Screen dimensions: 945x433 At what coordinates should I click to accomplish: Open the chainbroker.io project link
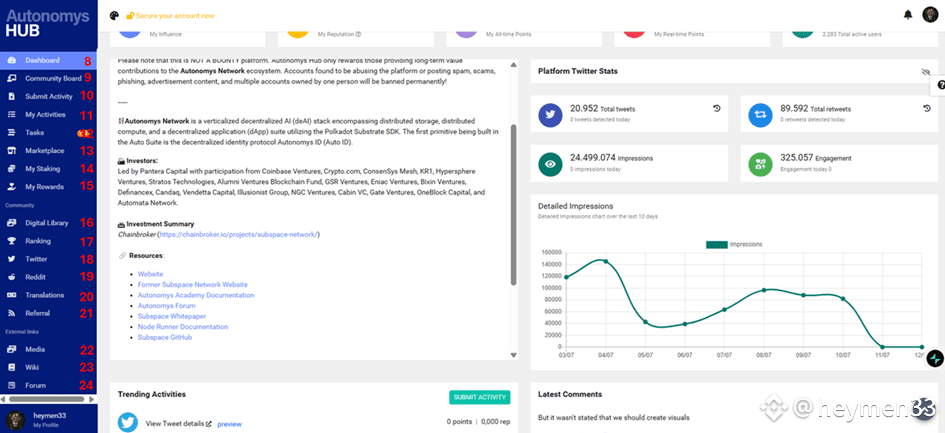239,235
